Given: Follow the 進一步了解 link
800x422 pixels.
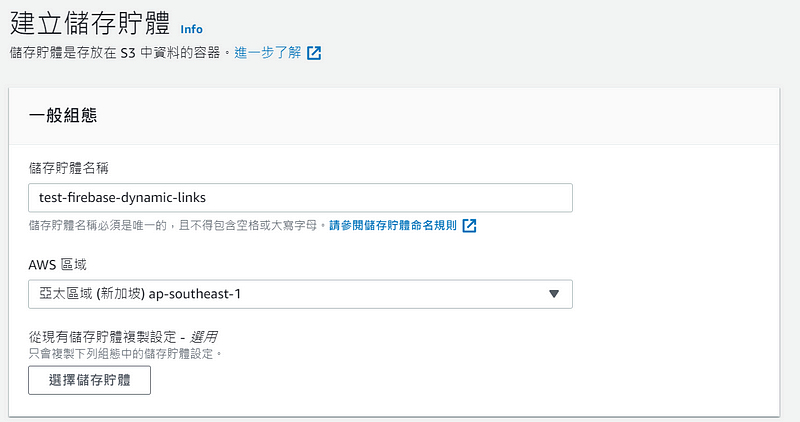Looking at the screenshot, I should tap(267, 53).
